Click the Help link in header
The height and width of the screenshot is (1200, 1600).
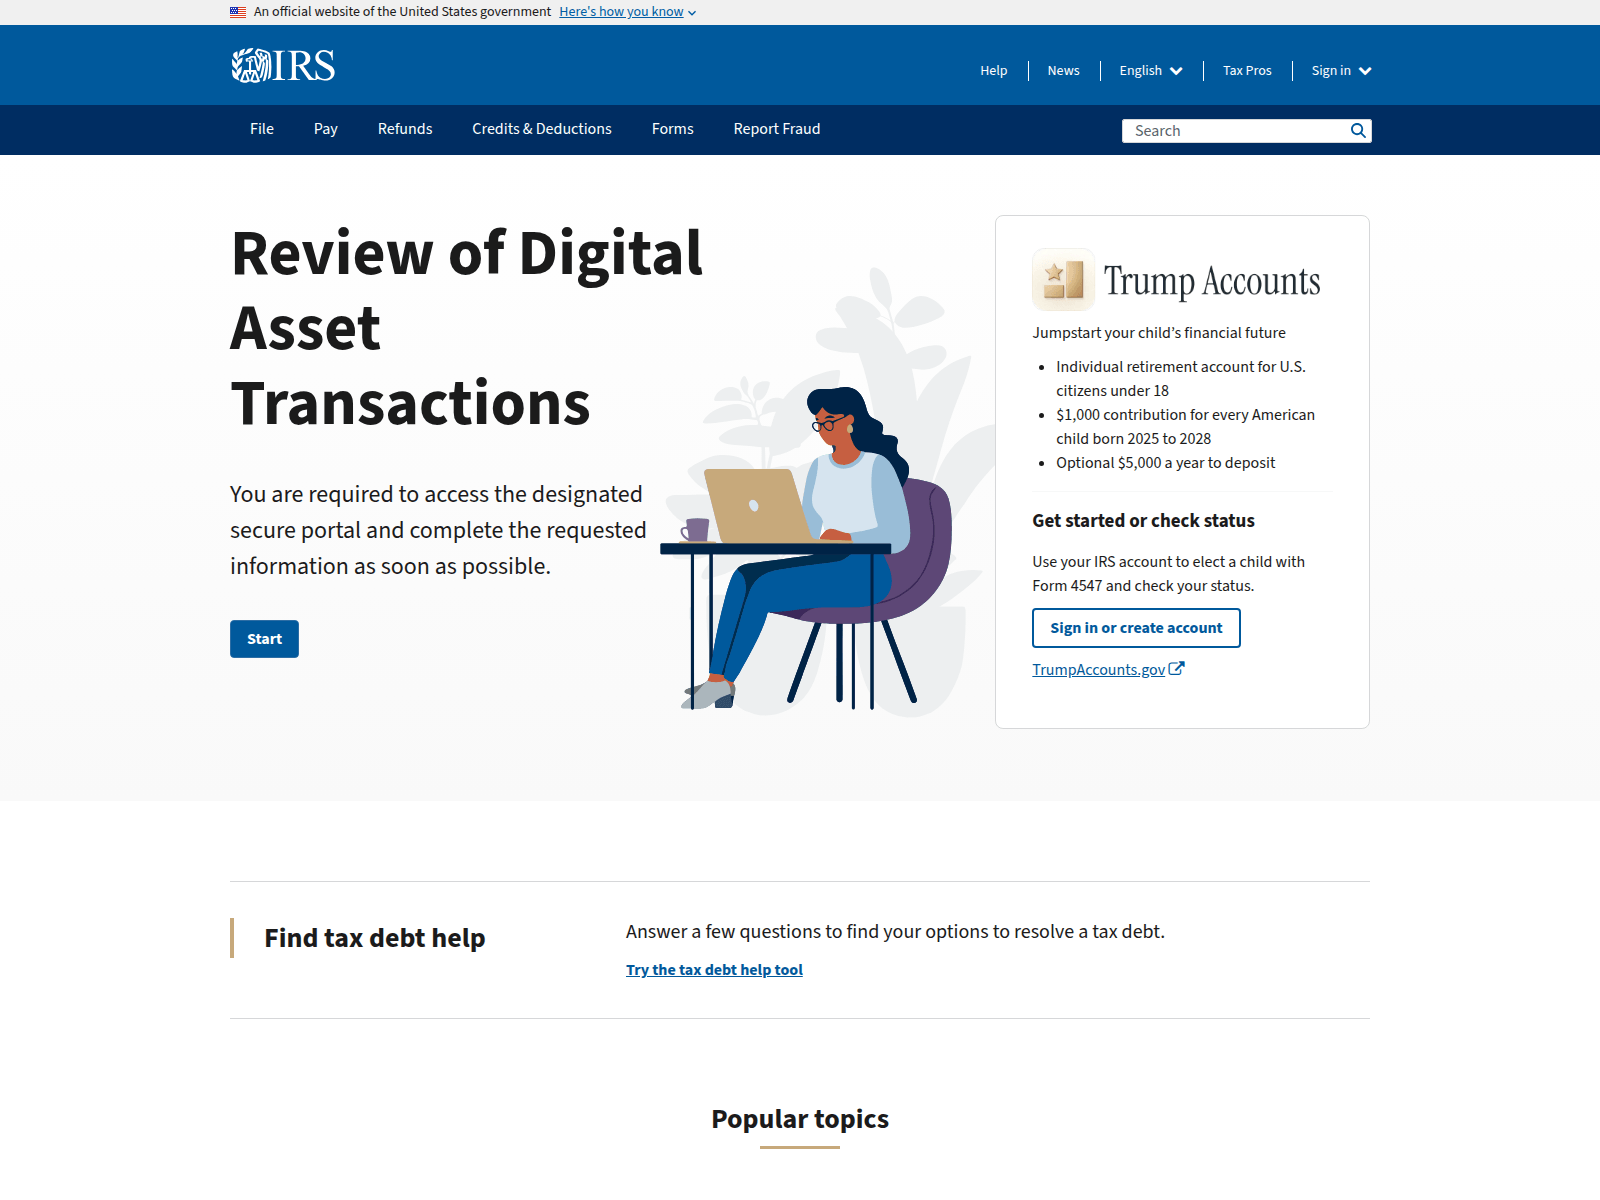tap(994, 71)
